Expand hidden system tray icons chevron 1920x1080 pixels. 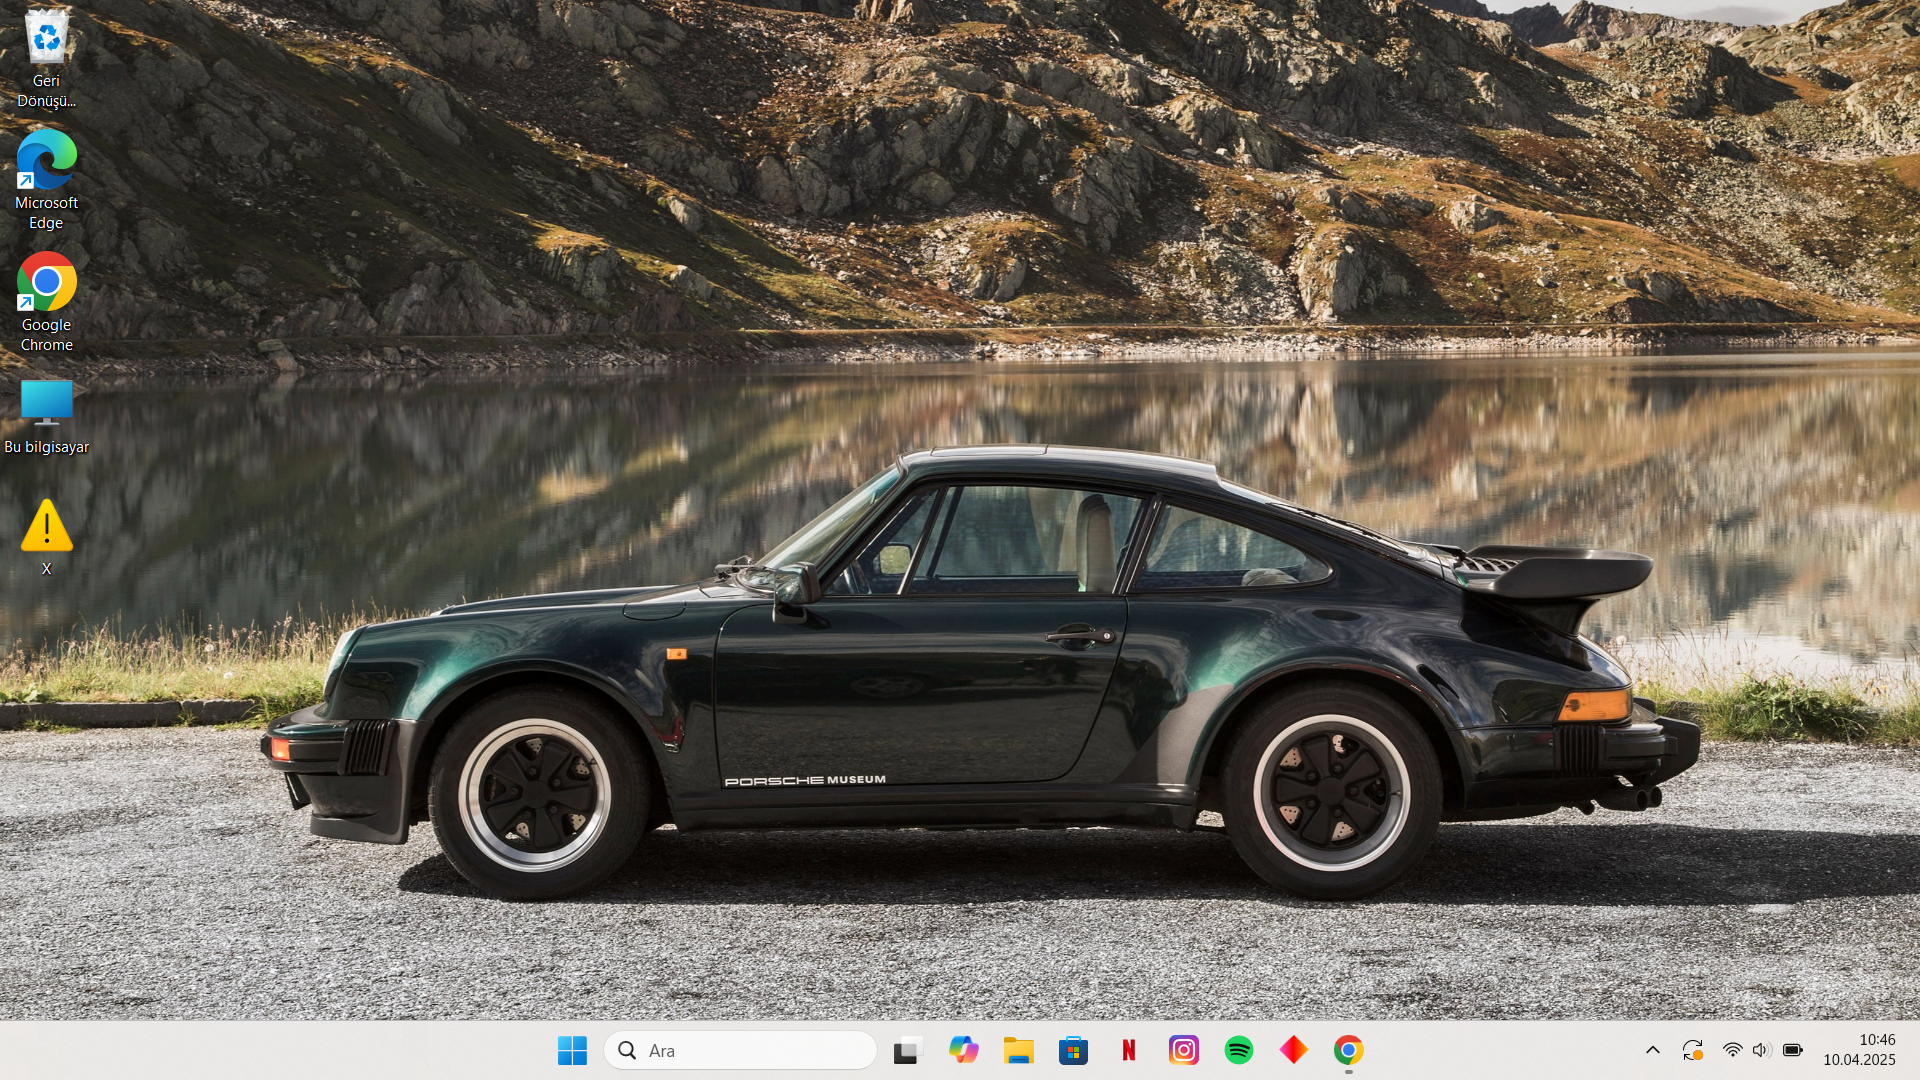pyautogui.click(x=1652, y=1050)
